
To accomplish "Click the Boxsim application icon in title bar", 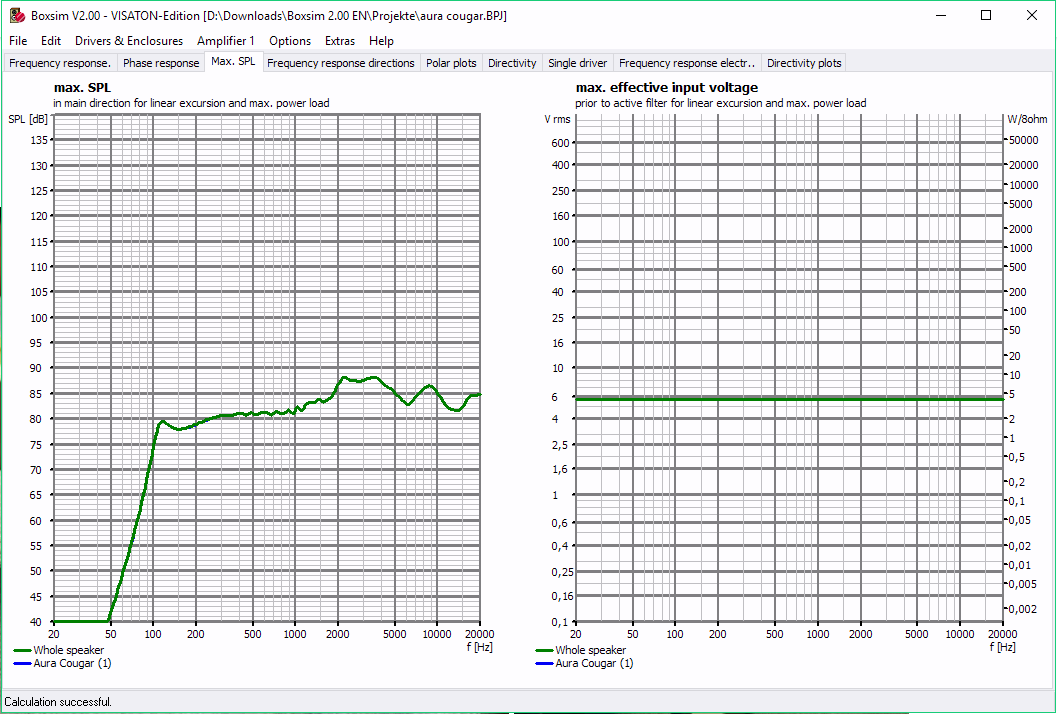I will click(x=16, y=15).
